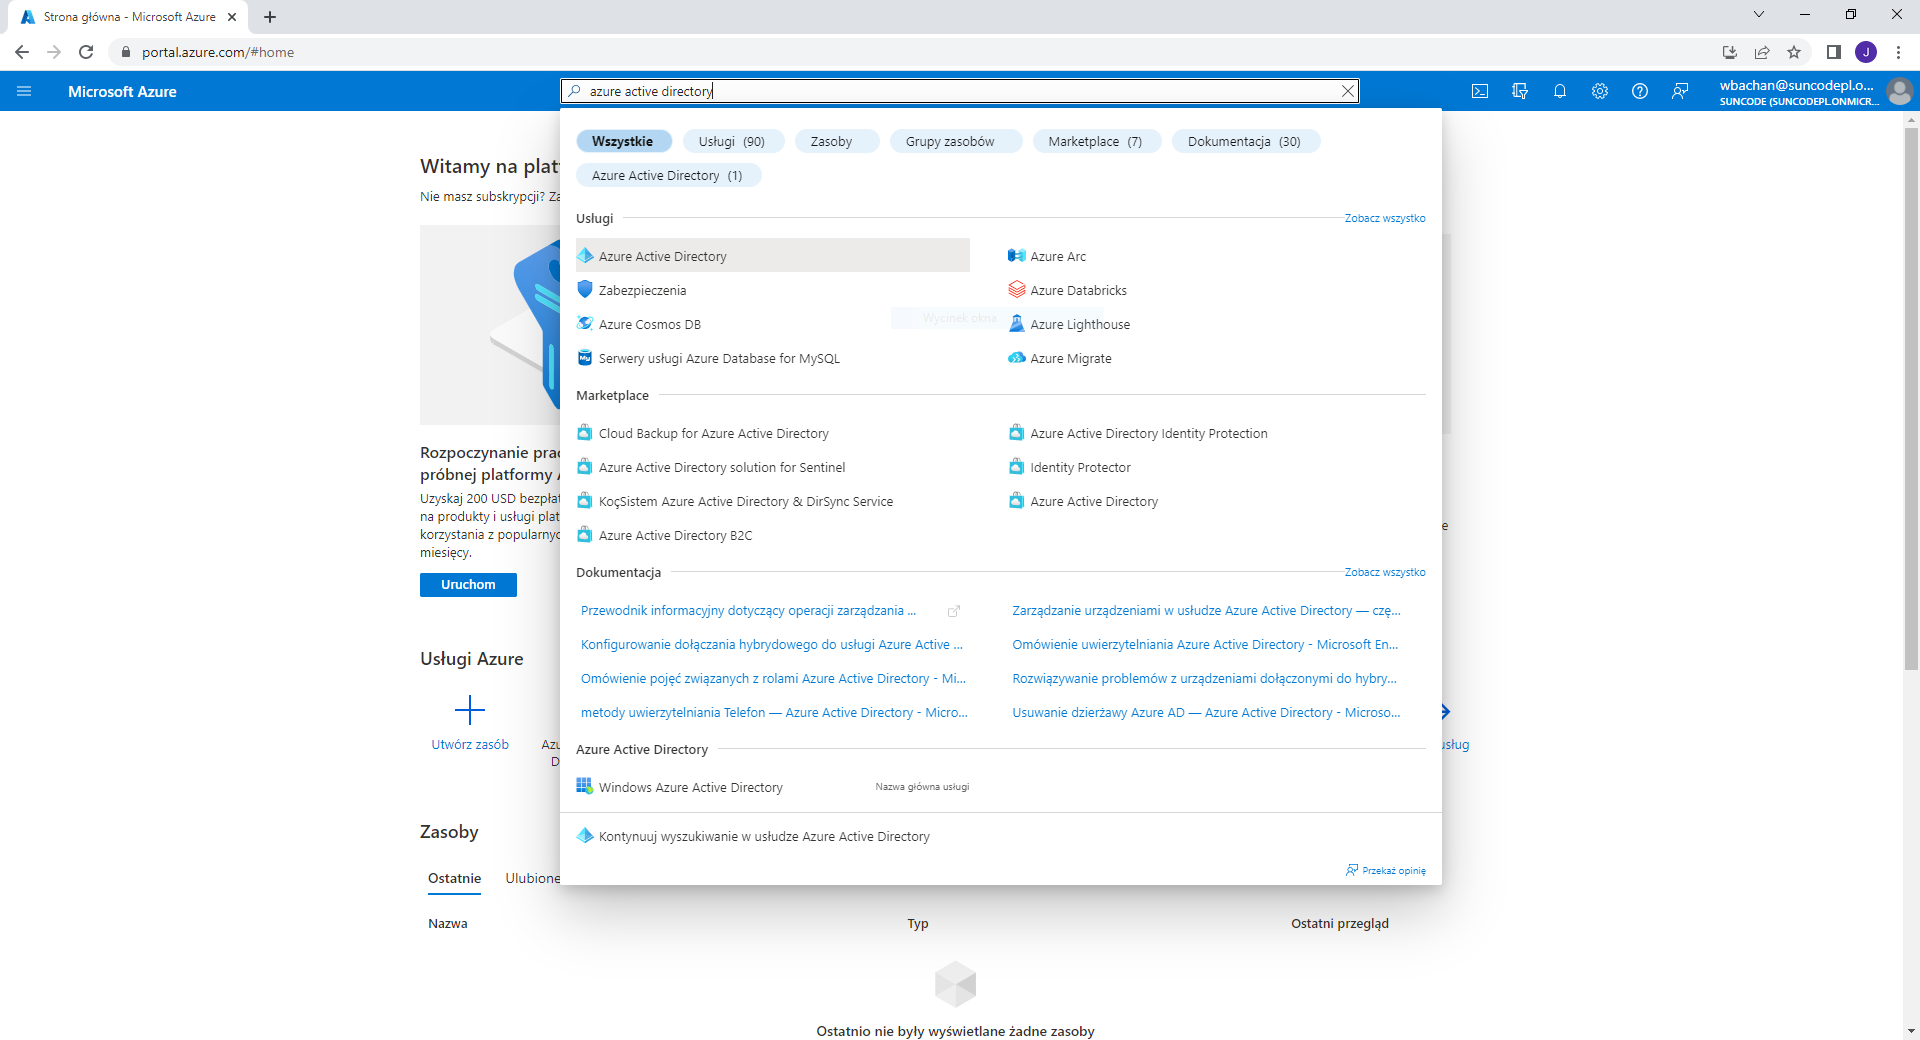Click the Azure Active Directory service icon

coord(585,256)
